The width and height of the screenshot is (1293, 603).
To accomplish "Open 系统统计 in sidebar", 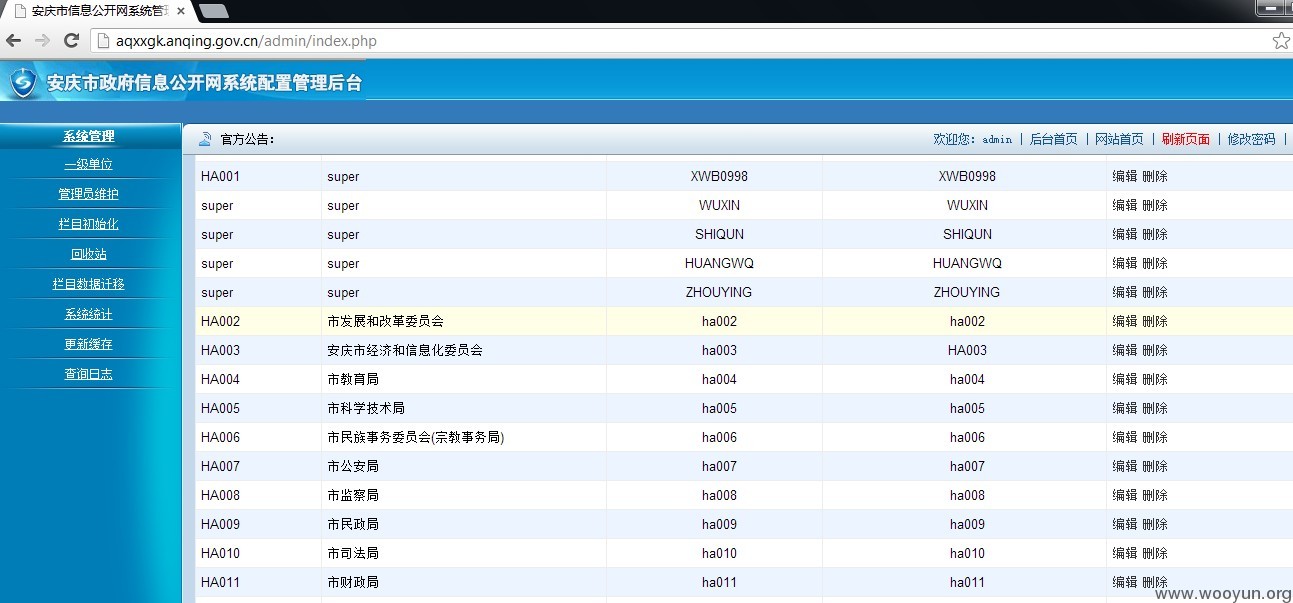I will coord(88,314).
